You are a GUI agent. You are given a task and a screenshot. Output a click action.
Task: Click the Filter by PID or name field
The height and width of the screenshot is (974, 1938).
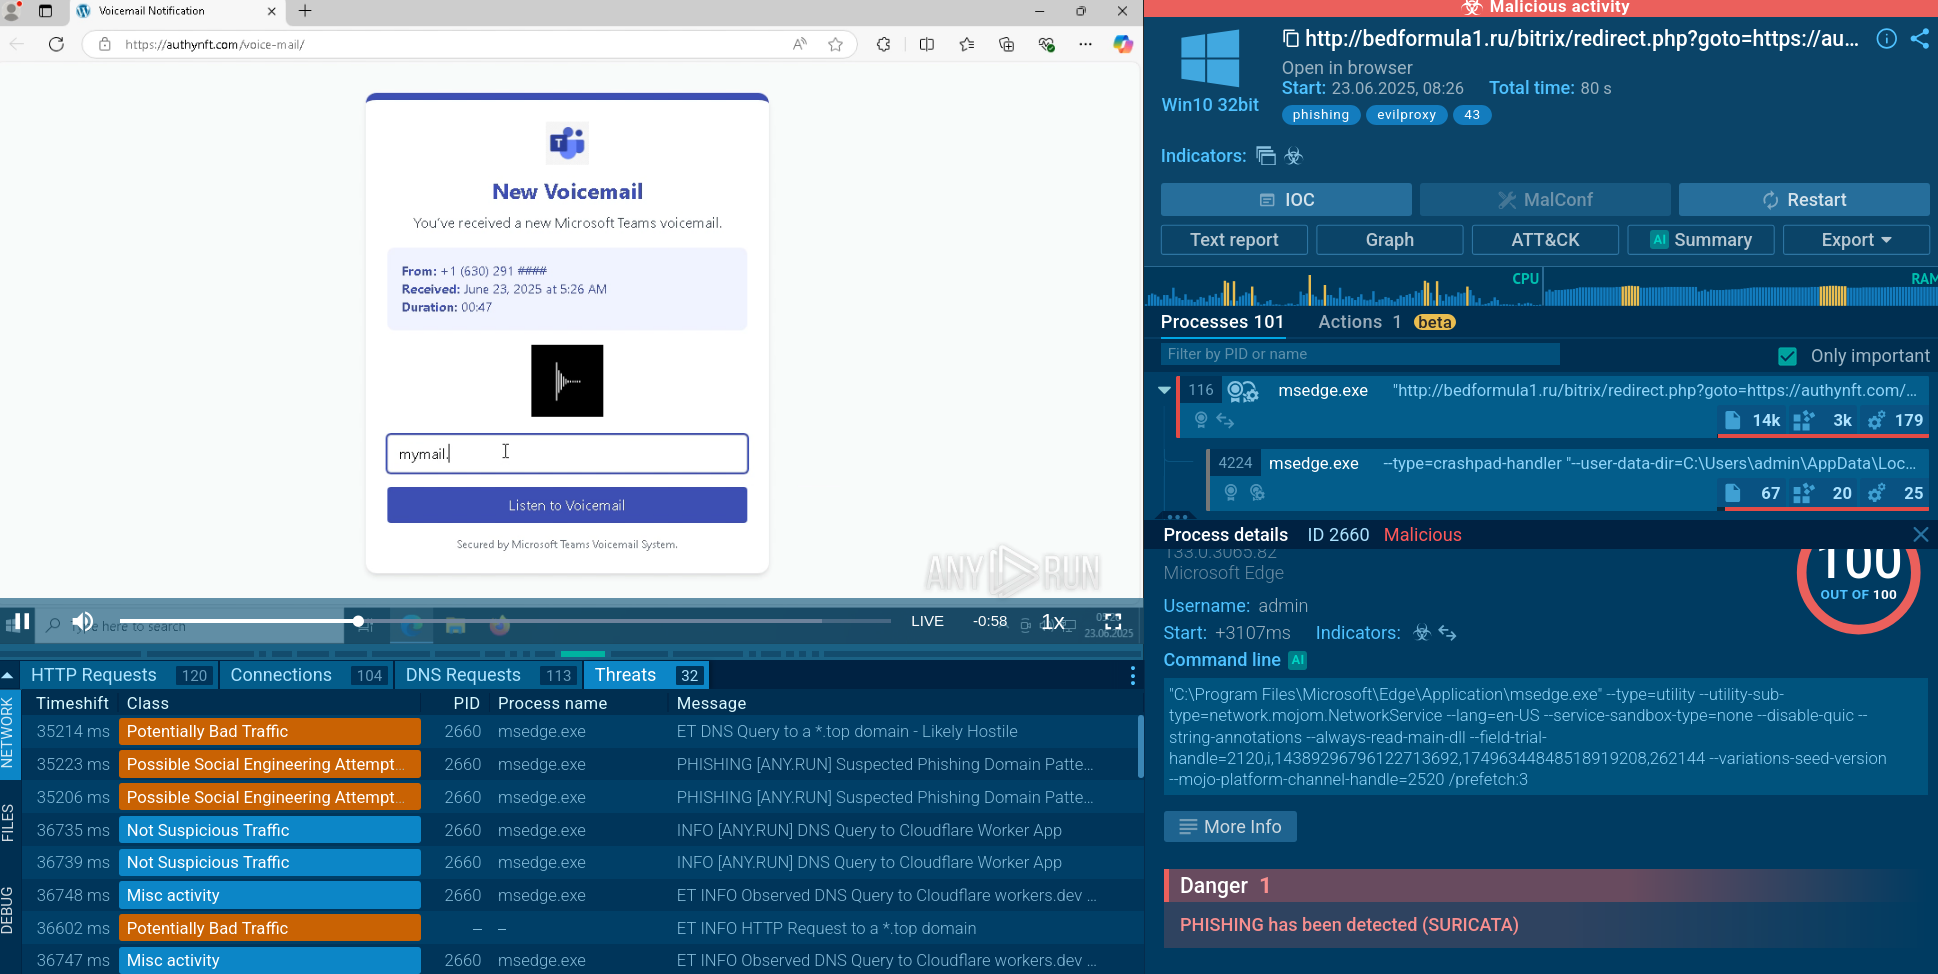[1360, 354]
